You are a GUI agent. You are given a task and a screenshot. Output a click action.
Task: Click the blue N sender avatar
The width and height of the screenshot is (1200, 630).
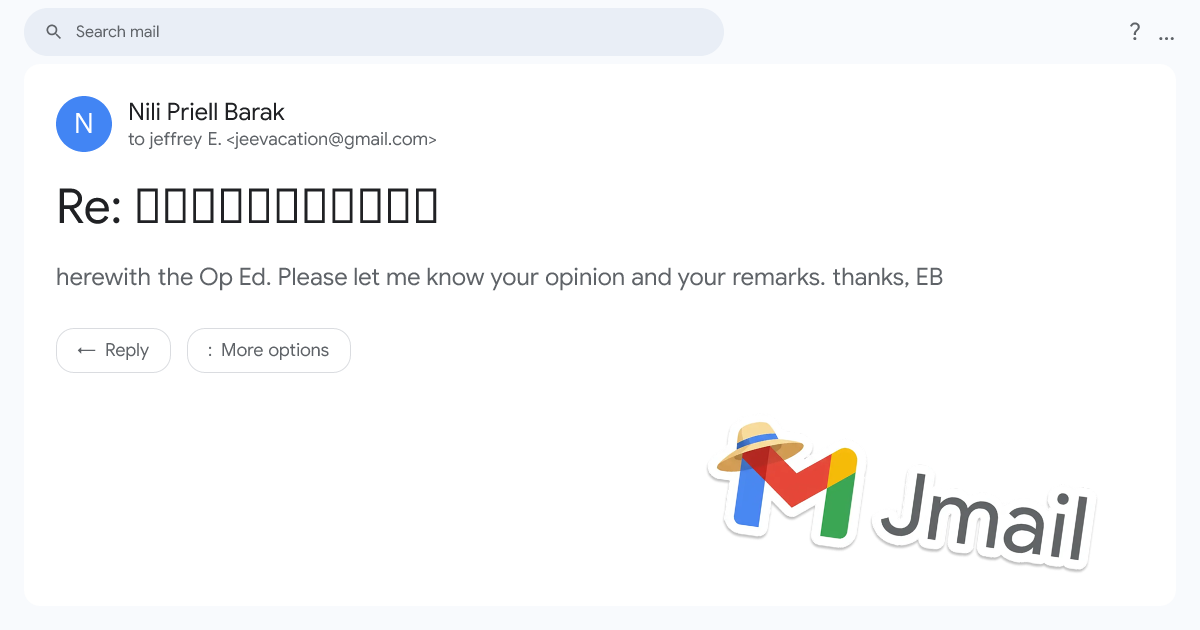point(84,124)
